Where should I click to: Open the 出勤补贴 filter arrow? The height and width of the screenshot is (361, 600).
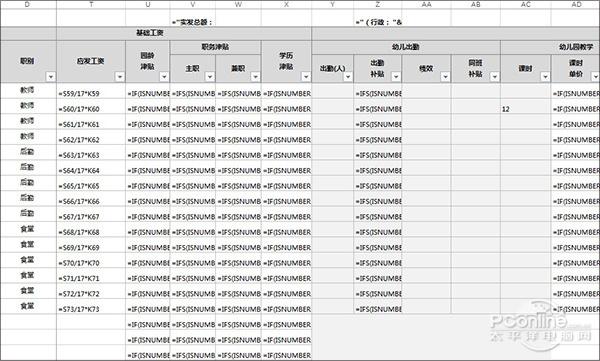click(x=396, y=77)
